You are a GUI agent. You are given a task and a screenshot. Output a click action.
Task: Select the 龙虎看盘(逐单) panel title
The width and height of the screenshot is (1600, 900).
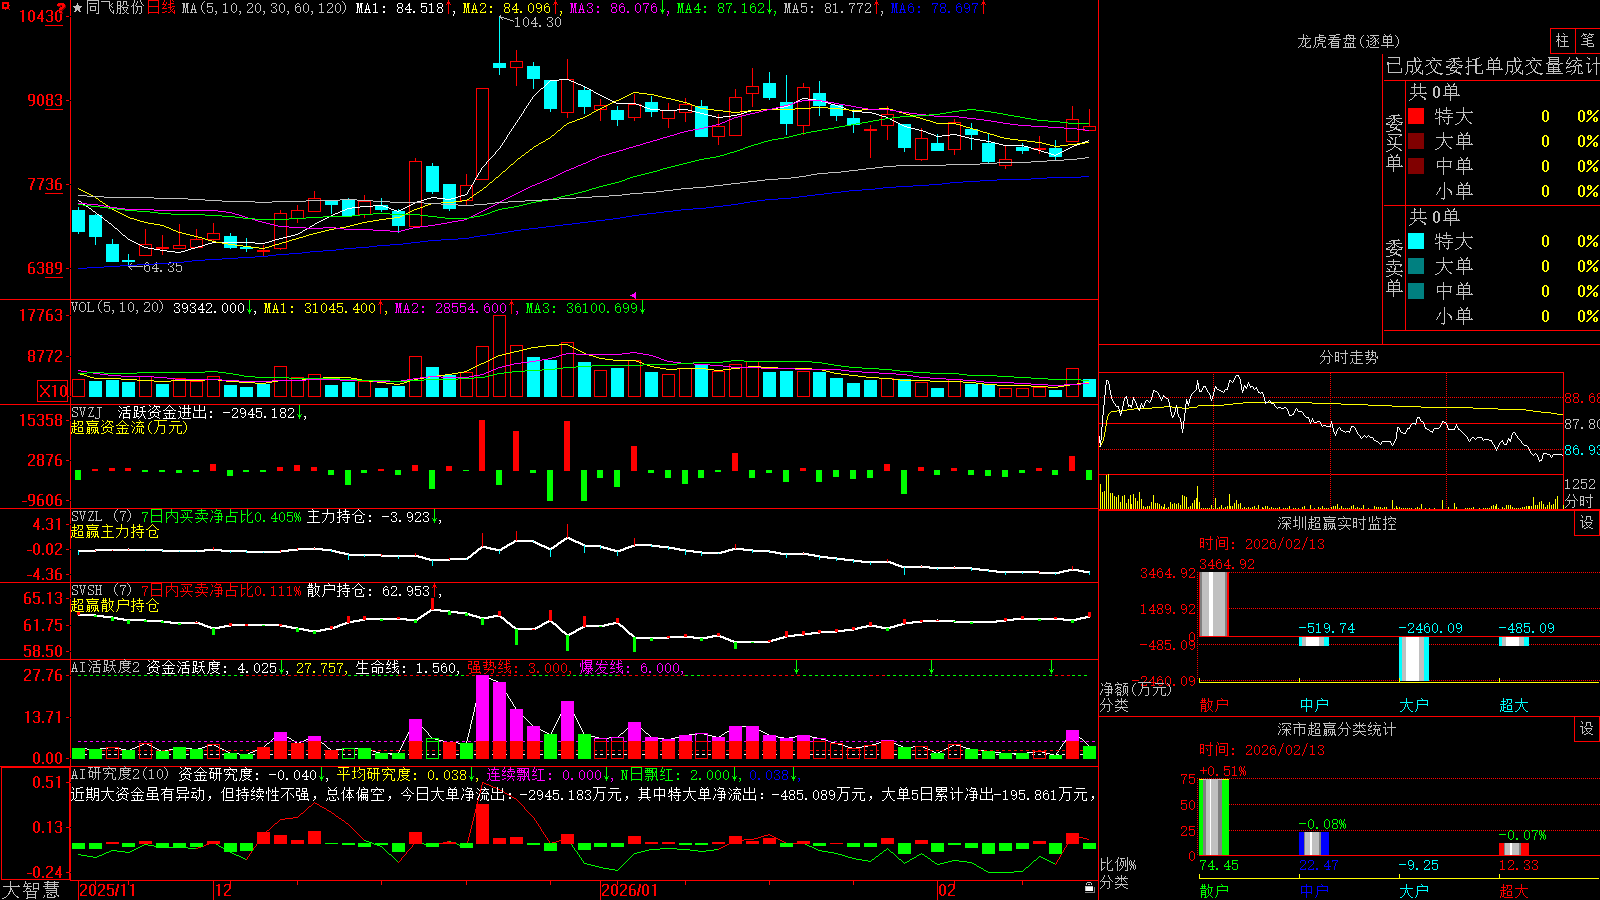[1349, 41]
